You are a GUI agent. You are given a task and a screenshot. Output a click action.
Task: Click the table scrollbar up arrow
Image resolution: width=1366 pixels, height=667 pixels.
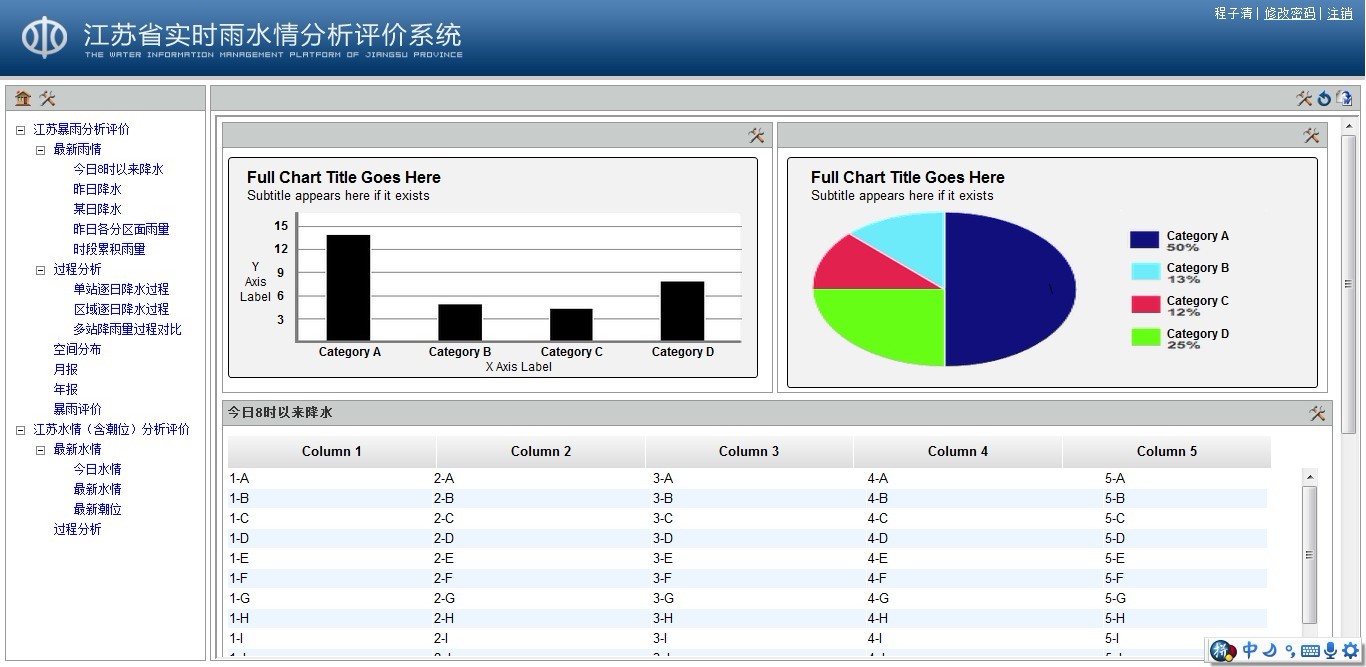1310,478
